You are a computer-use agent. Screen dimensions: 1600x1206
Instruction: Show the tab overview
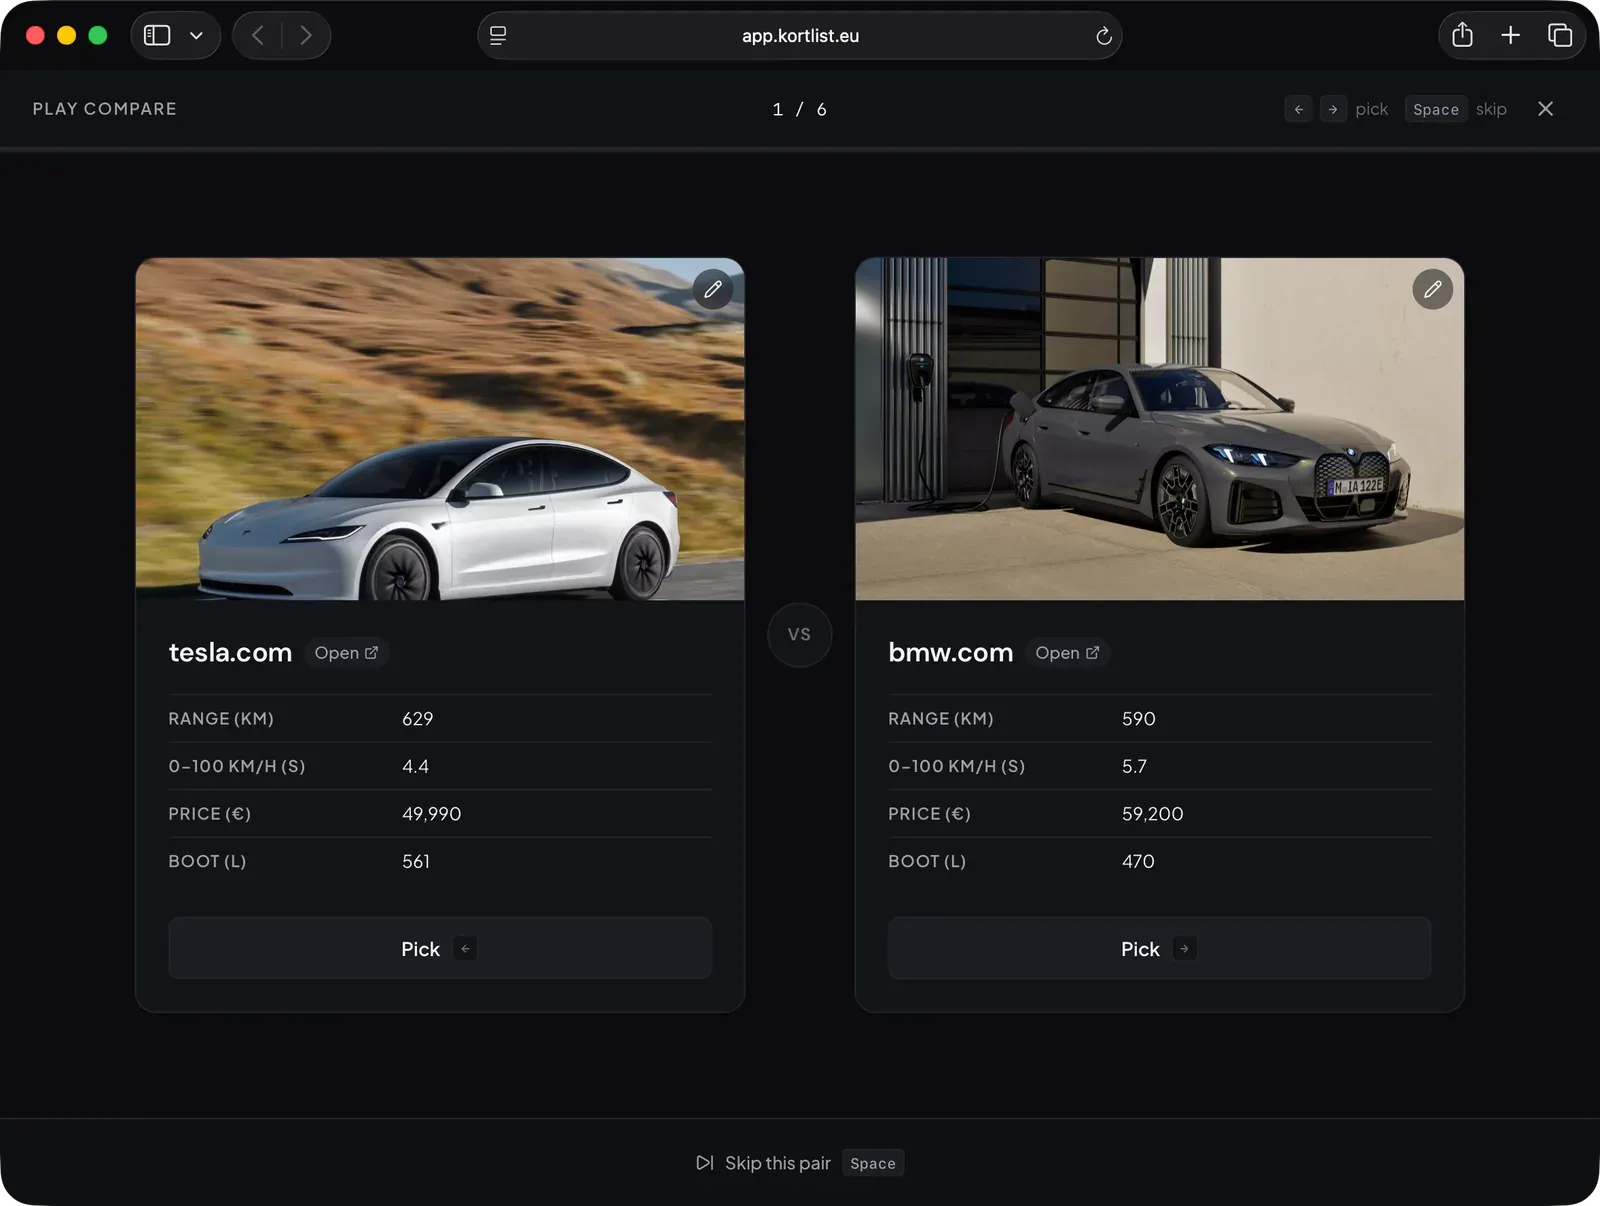coord(1560,36)
